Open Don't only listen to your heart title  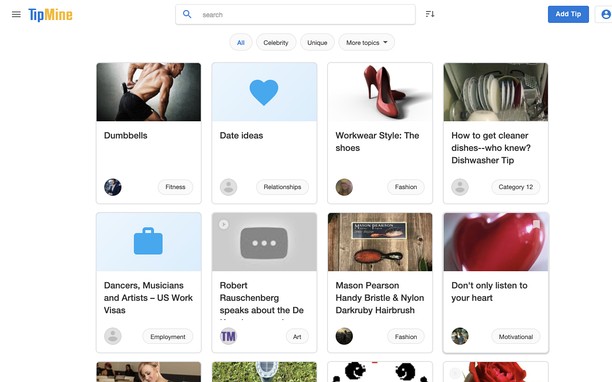pyautogui.click(x=489, y=291)
